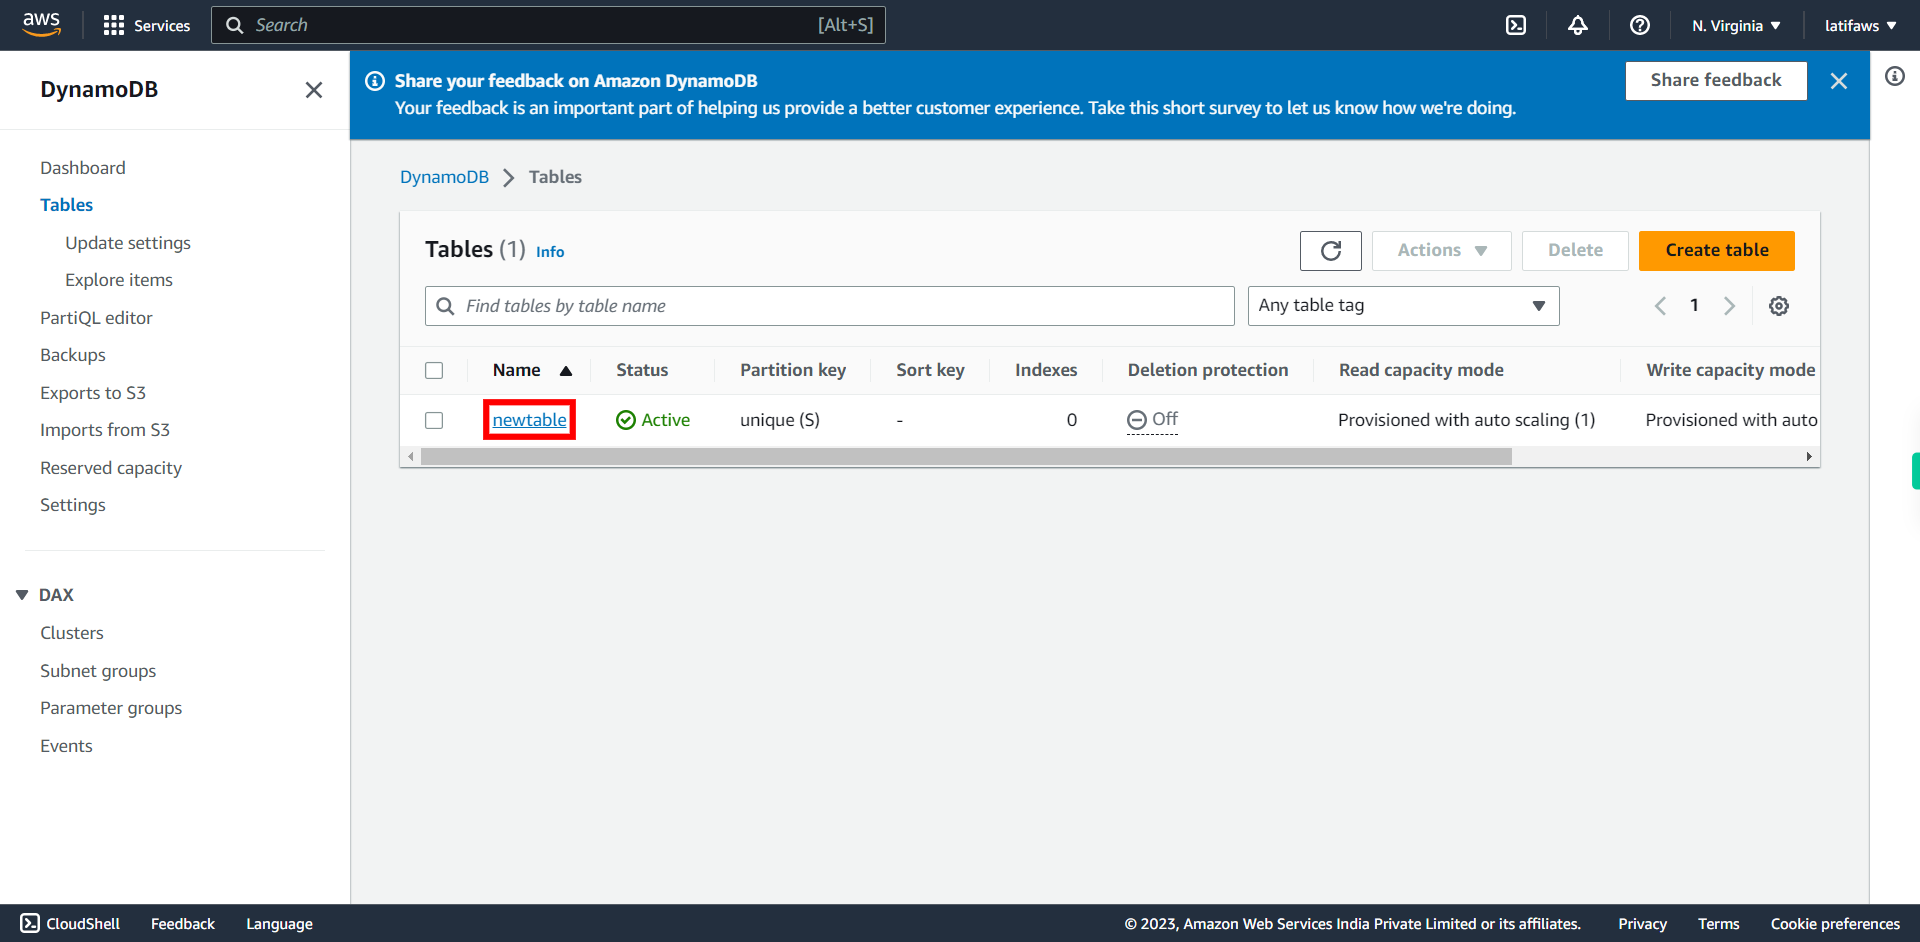Open the notifications bell

click(1578, 25)
